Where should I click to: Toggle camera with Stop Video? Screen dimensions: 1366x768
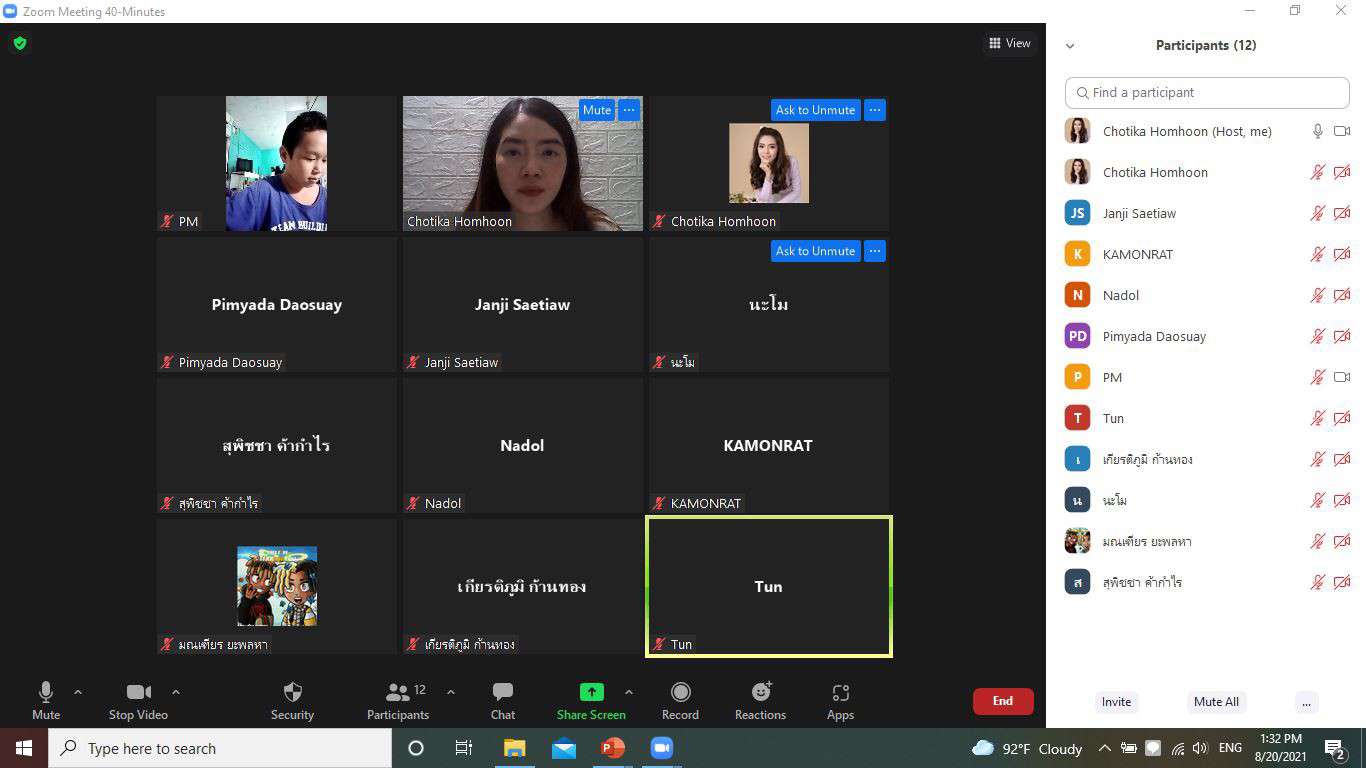click(138, 692)
